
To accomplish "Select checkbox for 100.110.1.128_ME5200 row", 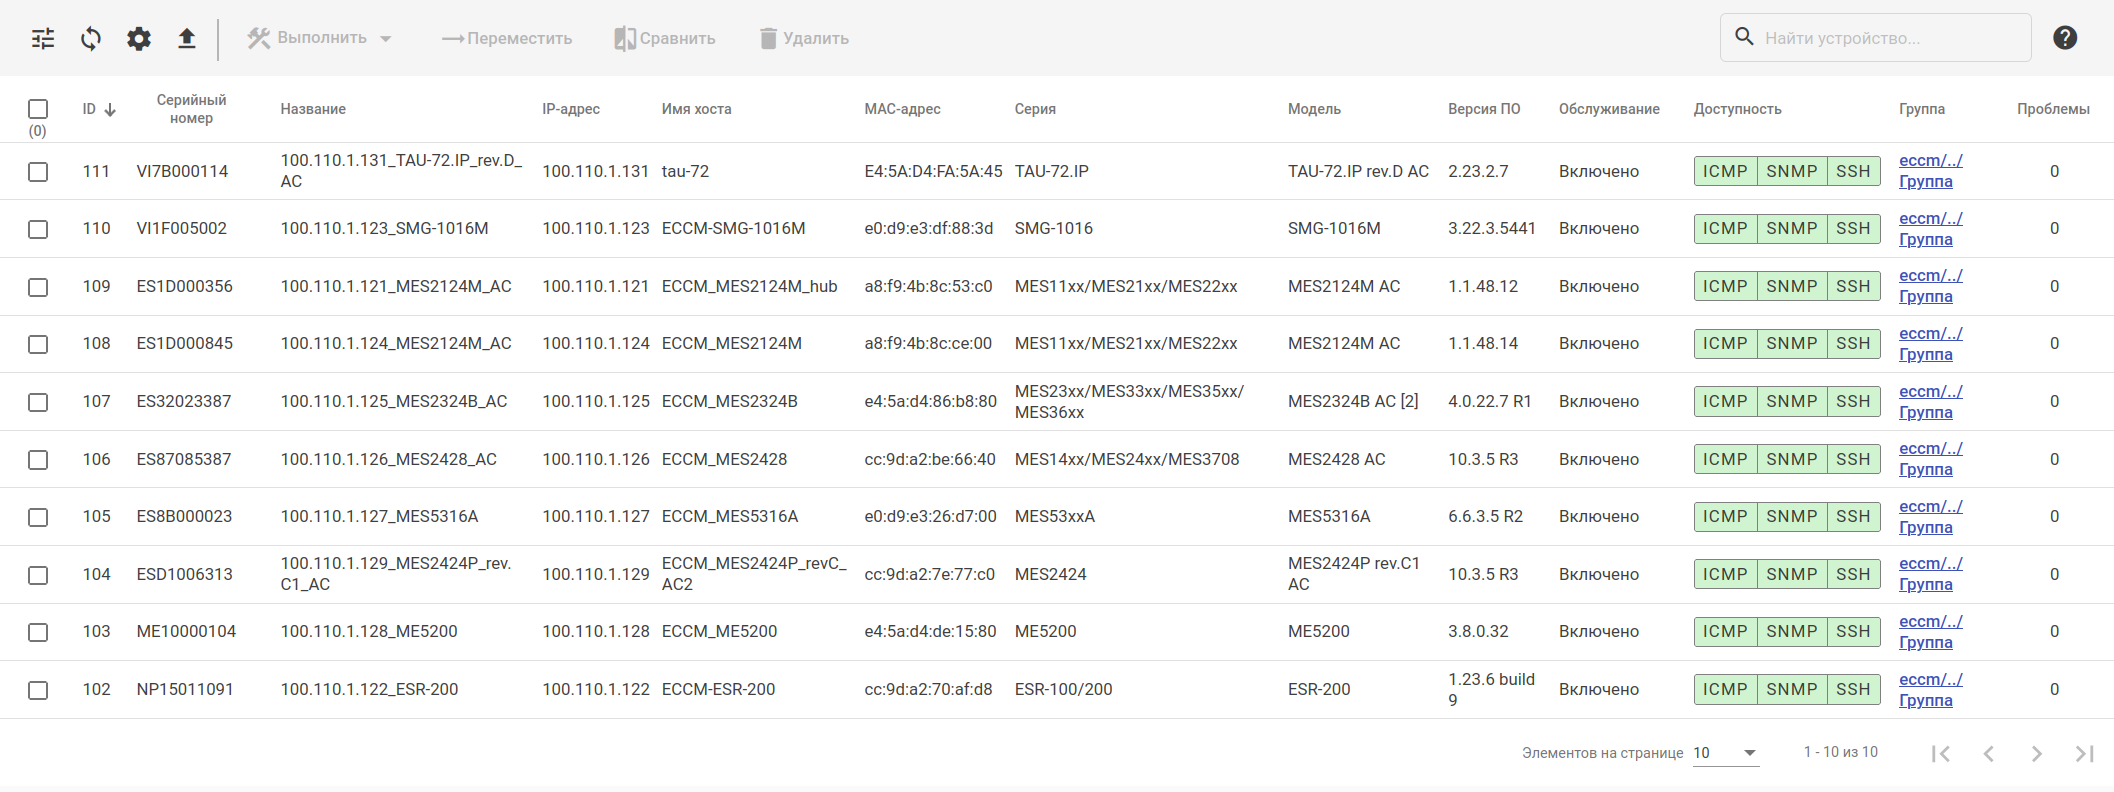I will click(38, 632).
